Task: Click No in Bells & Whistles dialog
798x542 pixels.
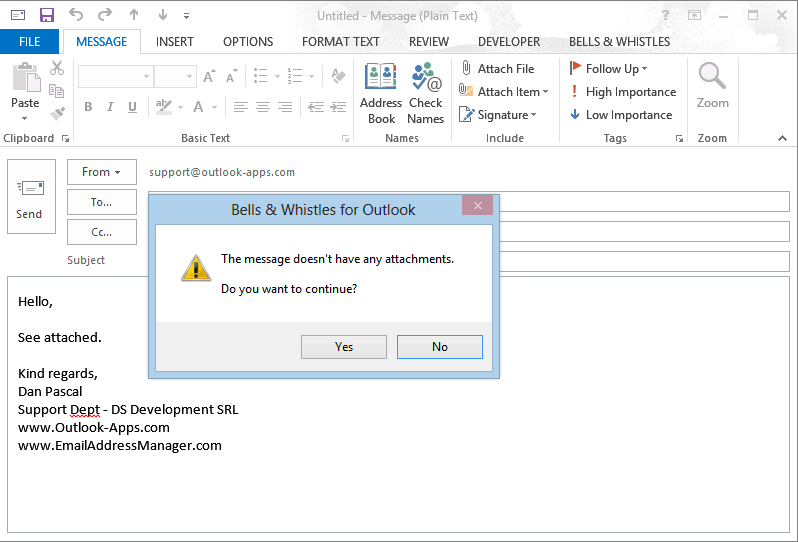Action: click(x=440, y=347)
